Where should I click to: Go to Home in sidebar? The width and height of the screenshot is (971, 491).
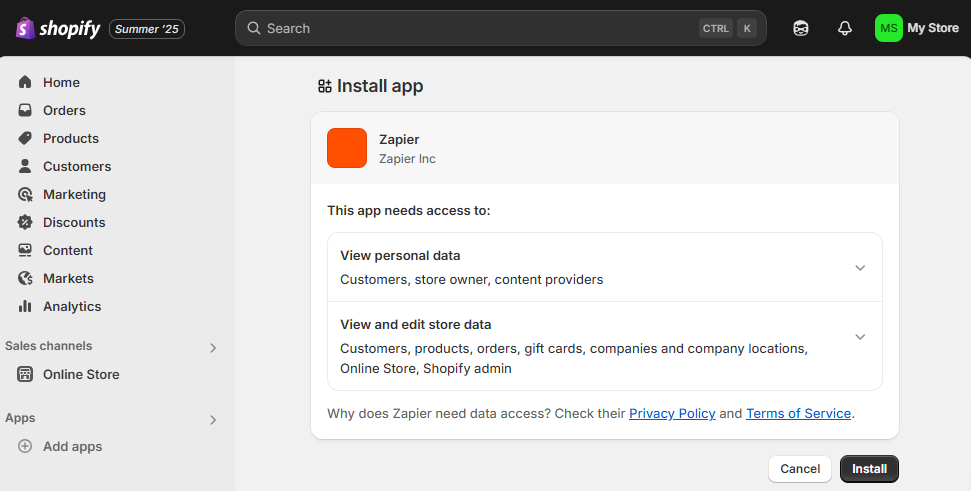(x=61, y=82)
